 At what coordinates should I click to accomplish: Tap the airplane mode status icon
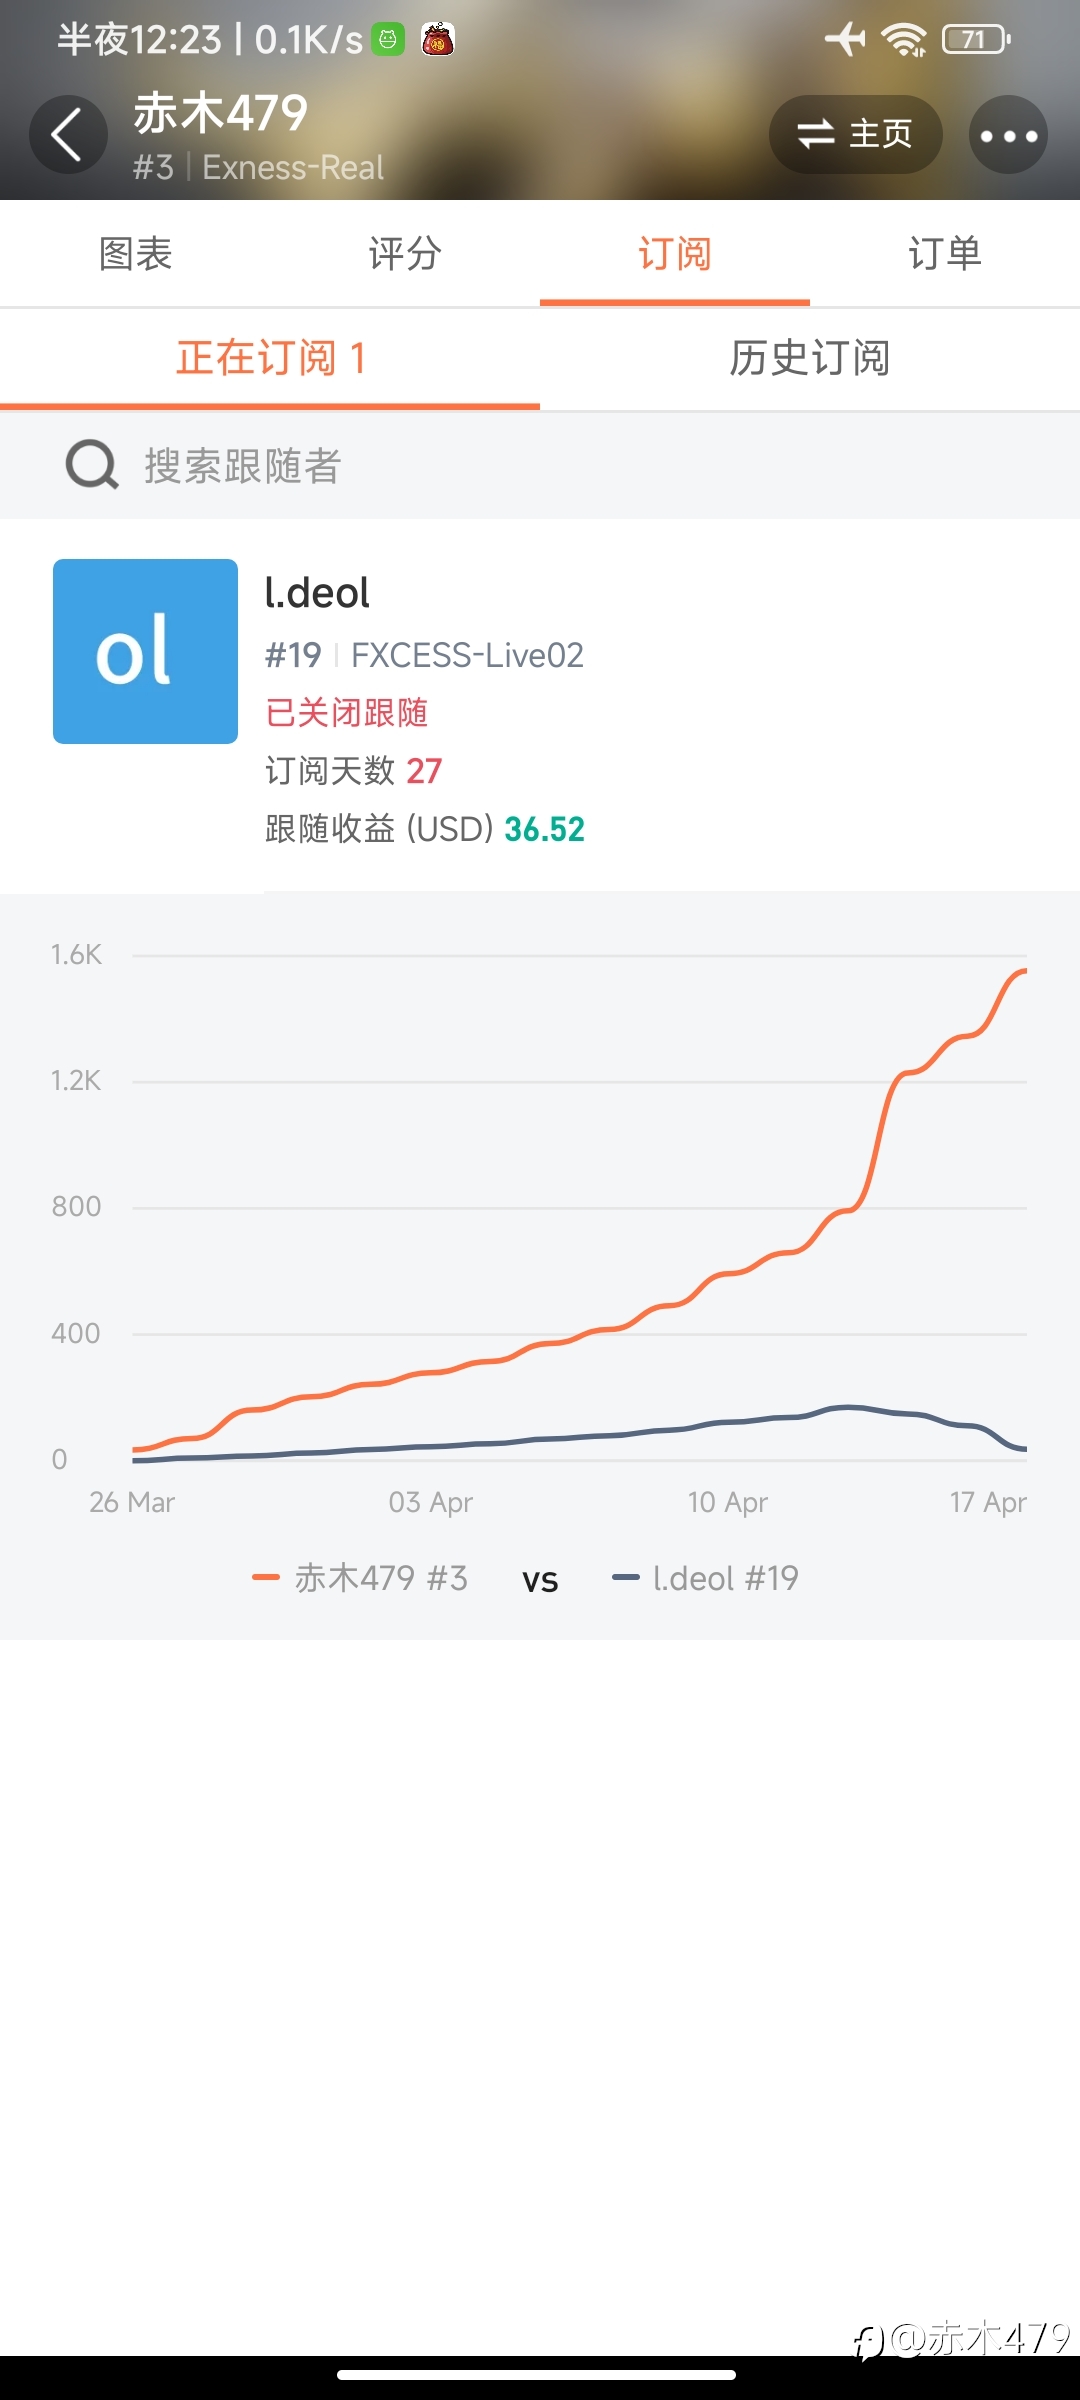[x=846, y=40]
